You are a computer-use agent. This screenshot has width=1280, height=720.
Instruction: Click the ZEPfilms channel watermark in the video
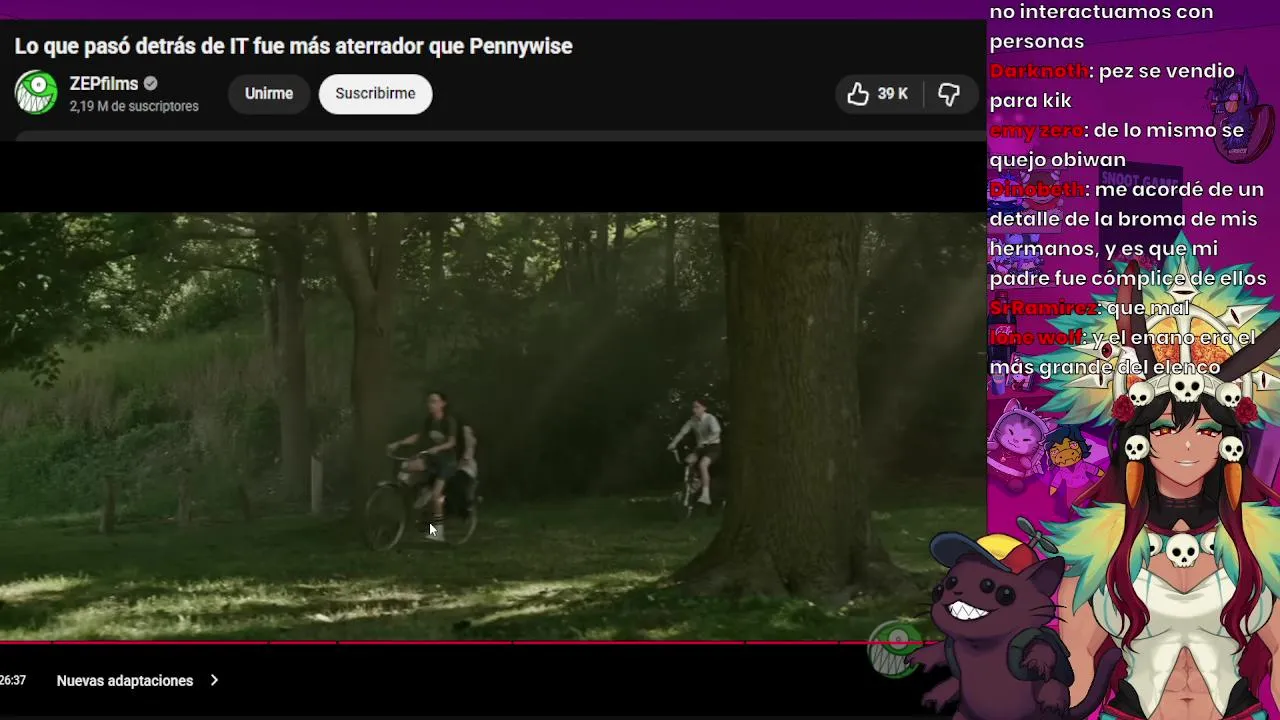893,648
